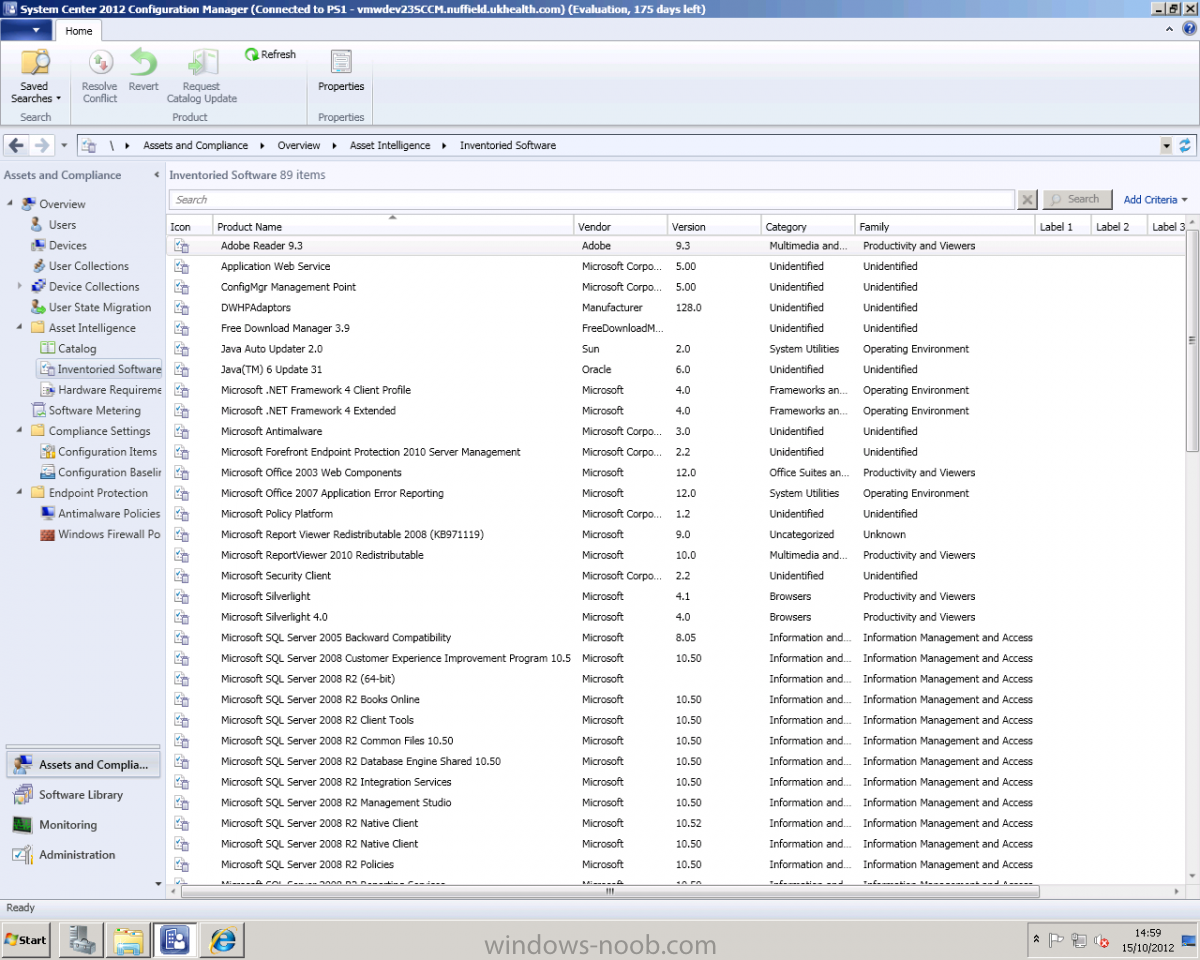Screen dimensions: 1200x960
Task: Click the Search button
Action: pos(1077,200)
